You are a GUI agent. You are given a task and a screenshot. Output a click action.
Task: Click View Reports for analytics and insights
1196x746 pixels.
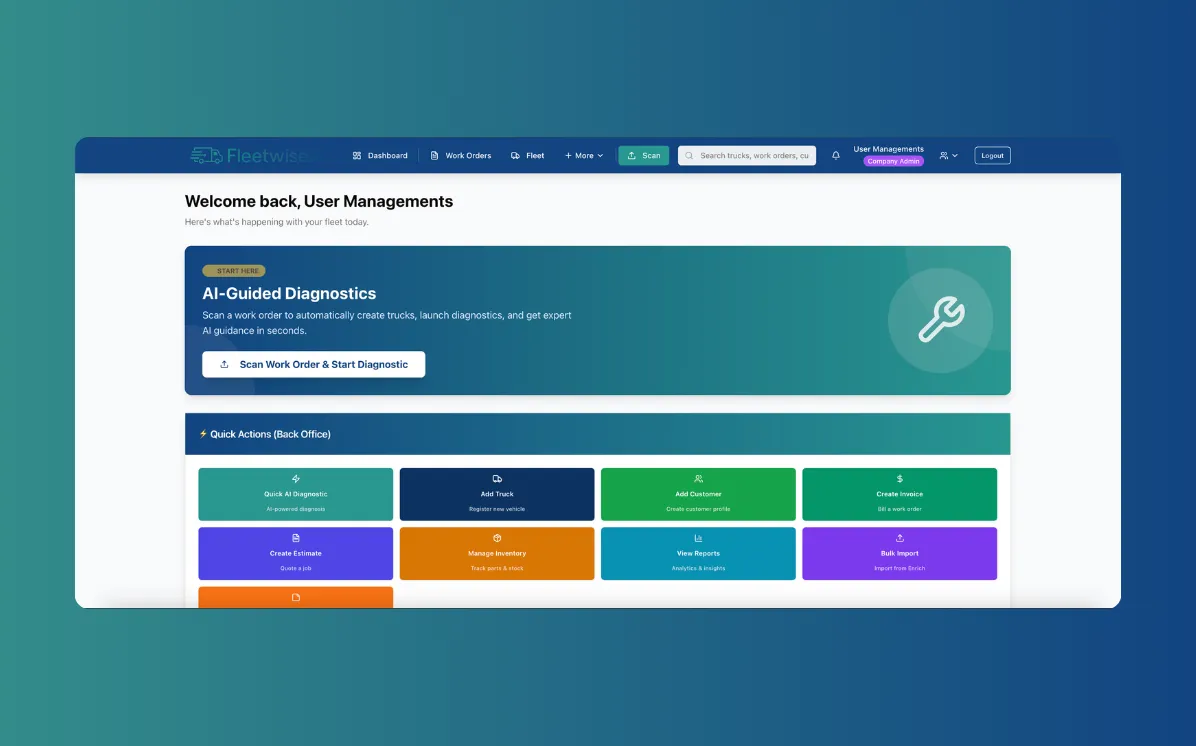[698, 553]
